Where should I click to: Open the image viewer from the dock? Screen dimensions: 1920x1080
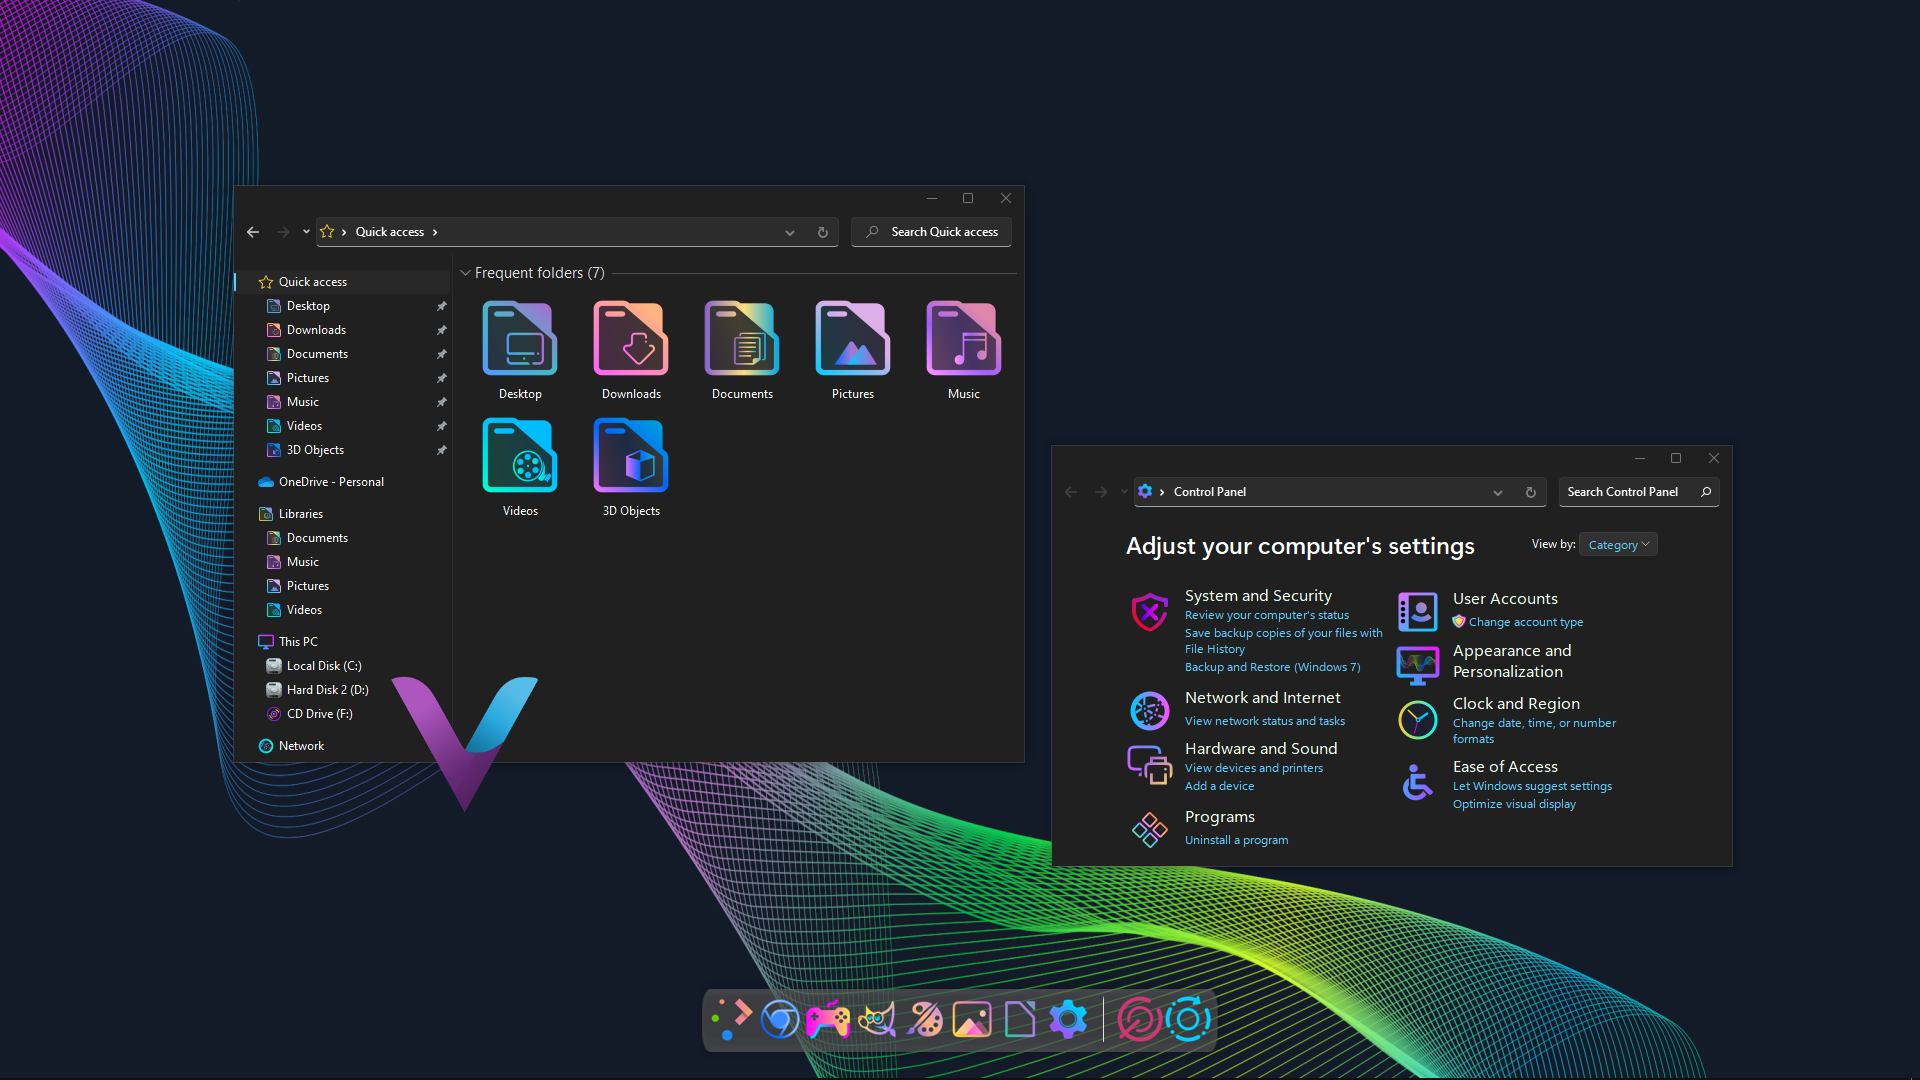tap(972, 1019)
